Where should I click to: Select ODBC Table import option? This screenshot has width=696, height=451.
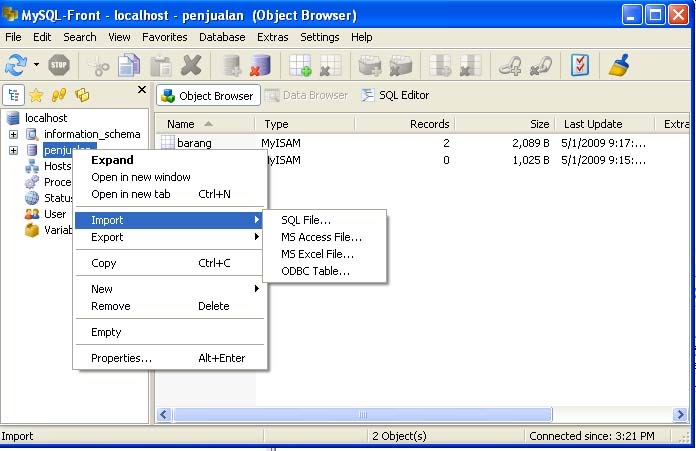coord(325,271)
